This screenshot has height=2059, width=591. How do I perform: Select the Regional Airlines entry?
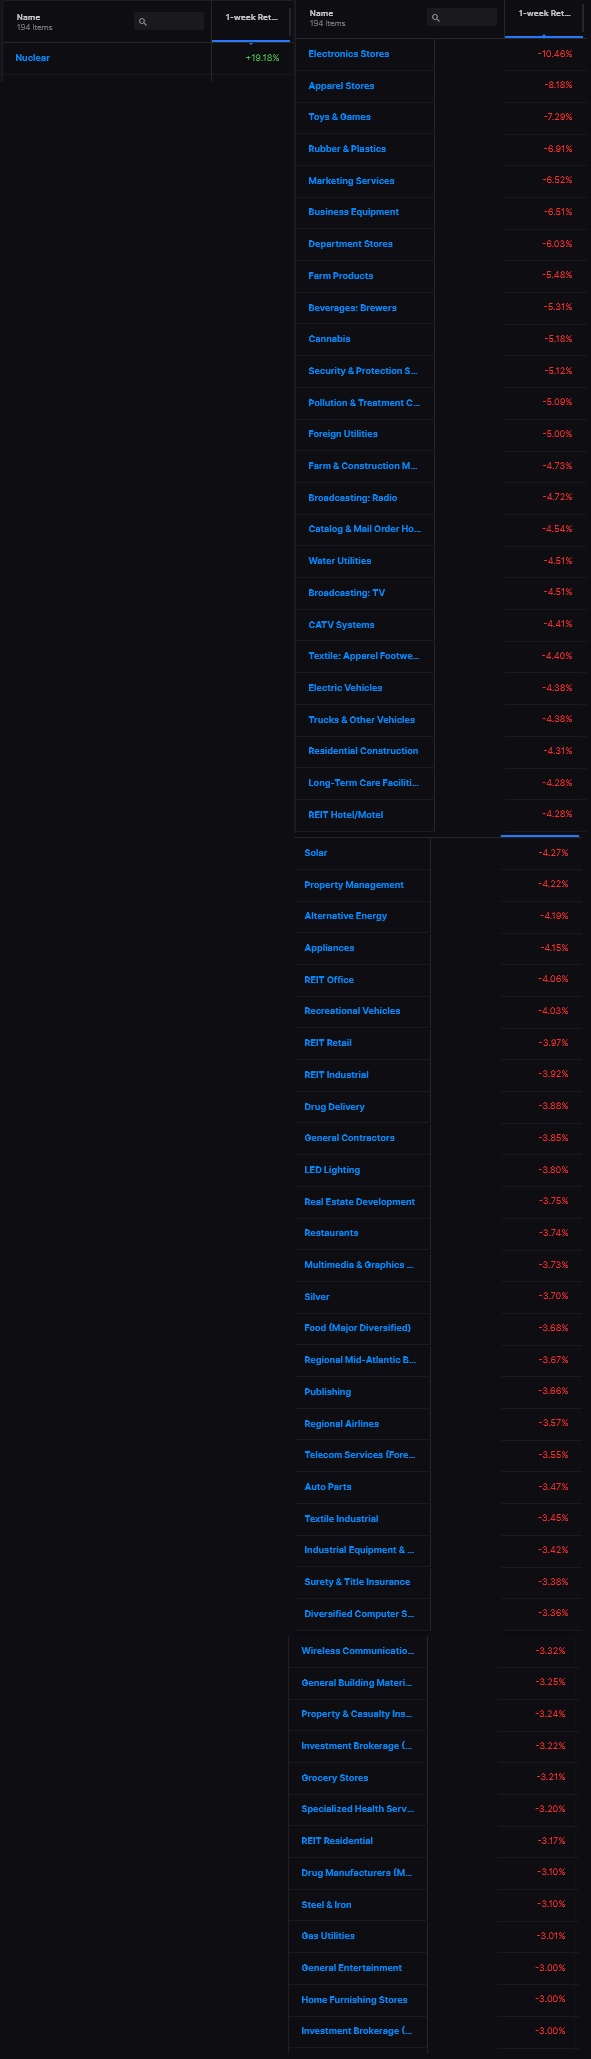pos(342,1424)
